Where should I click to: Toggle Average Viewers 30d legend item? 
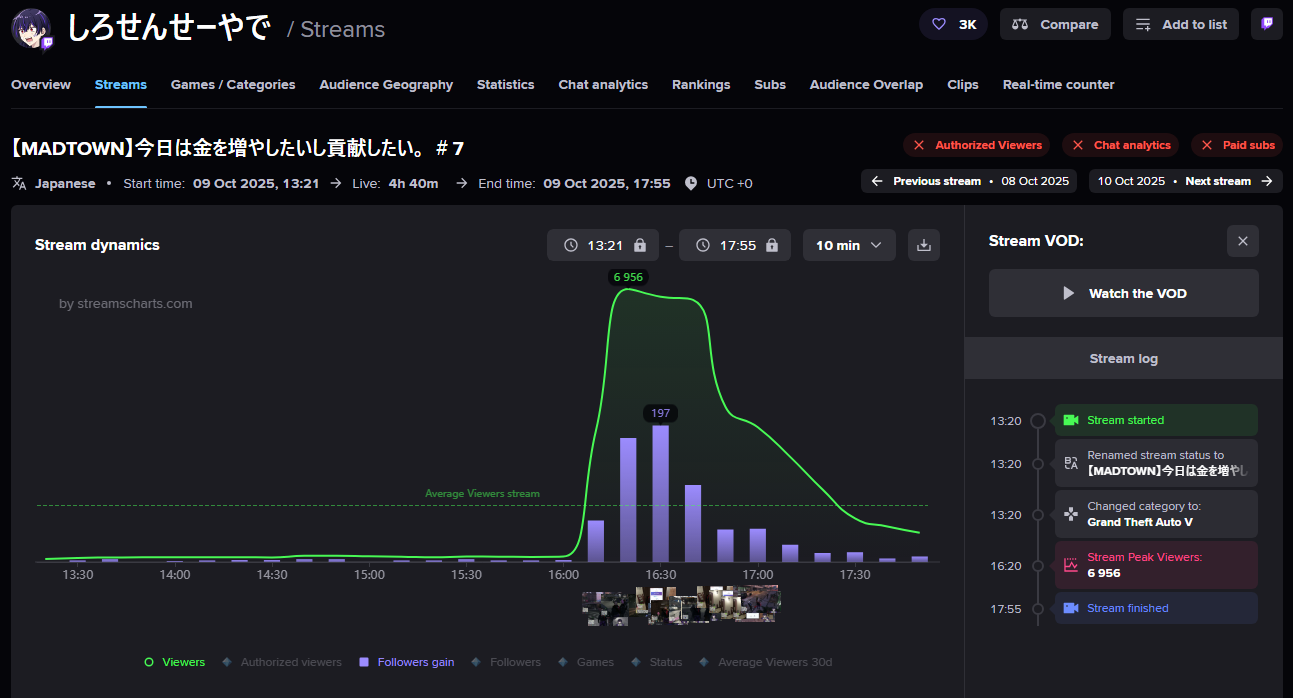[x=766, y=662]
